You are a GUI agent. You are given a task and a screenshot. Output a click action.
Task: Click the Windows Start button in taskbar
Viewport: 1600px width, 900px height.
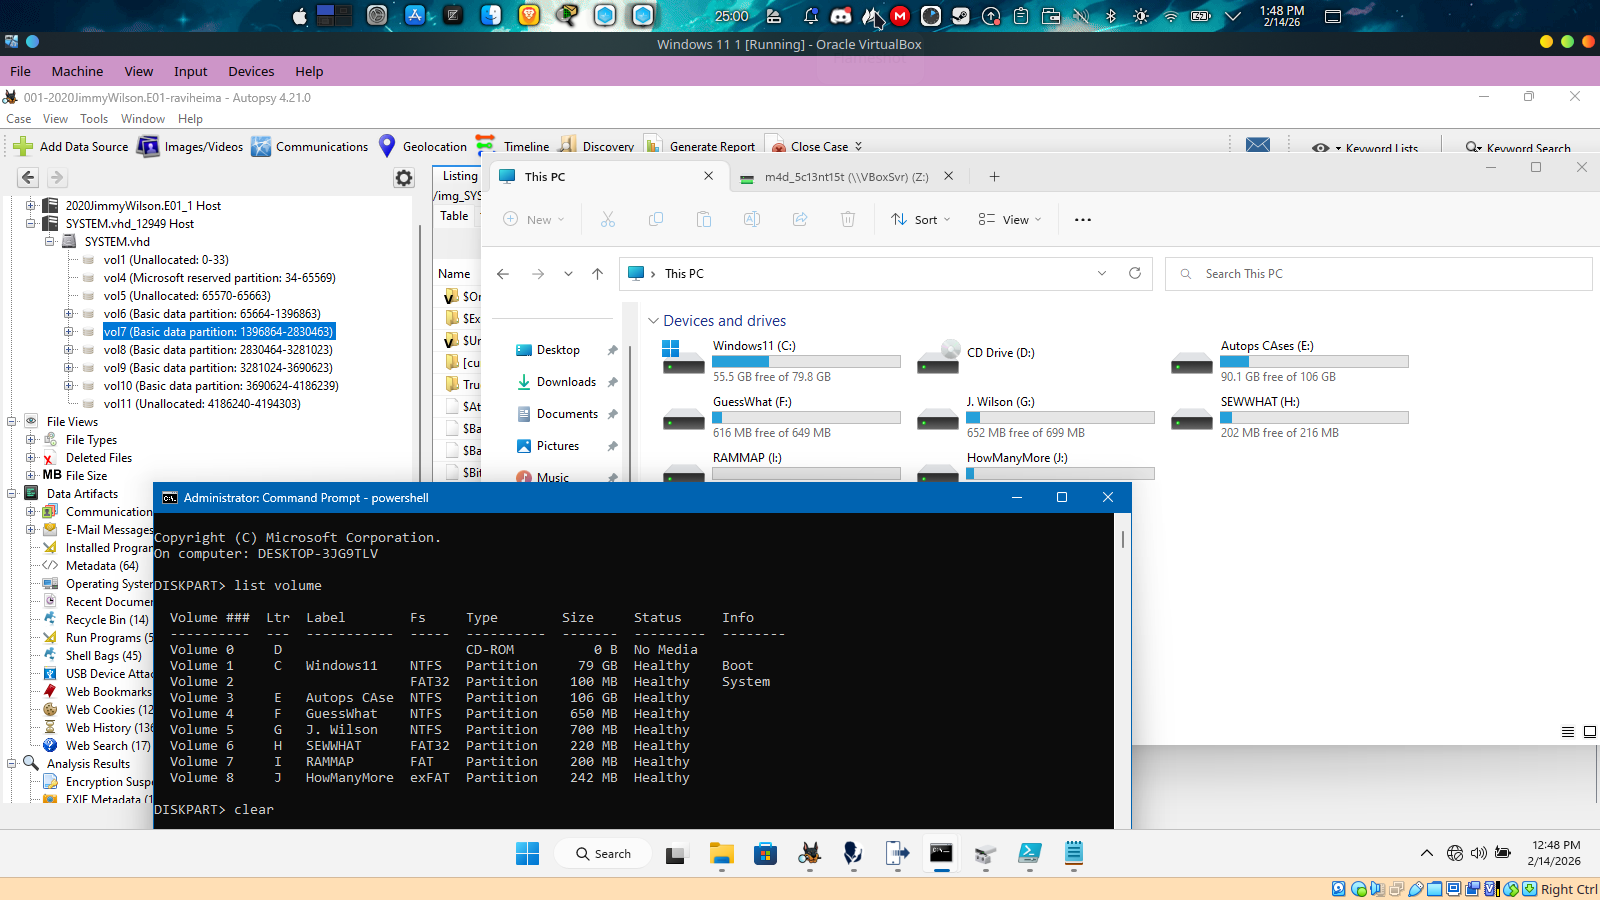(527, 853)
